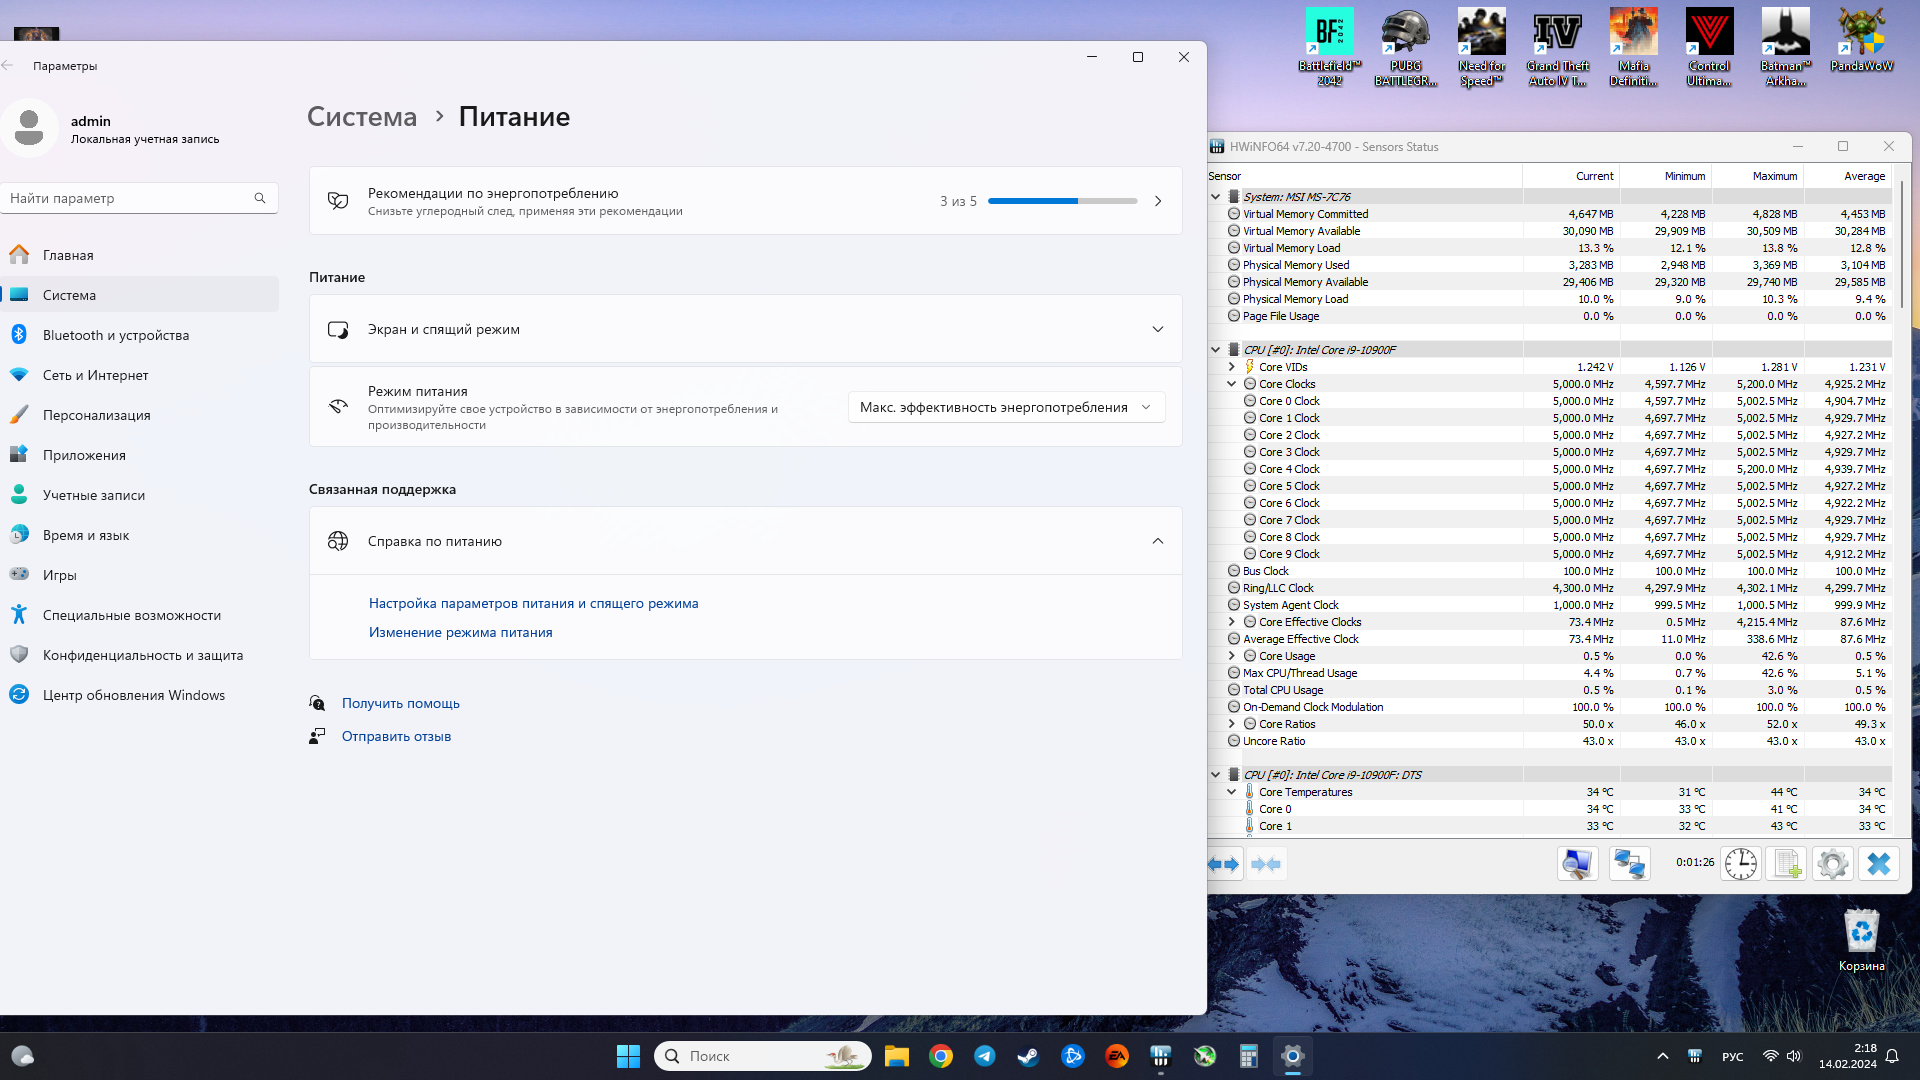
Task: Click the HWiNFO expand columns arrows icon
Action: click(1223, 864)
